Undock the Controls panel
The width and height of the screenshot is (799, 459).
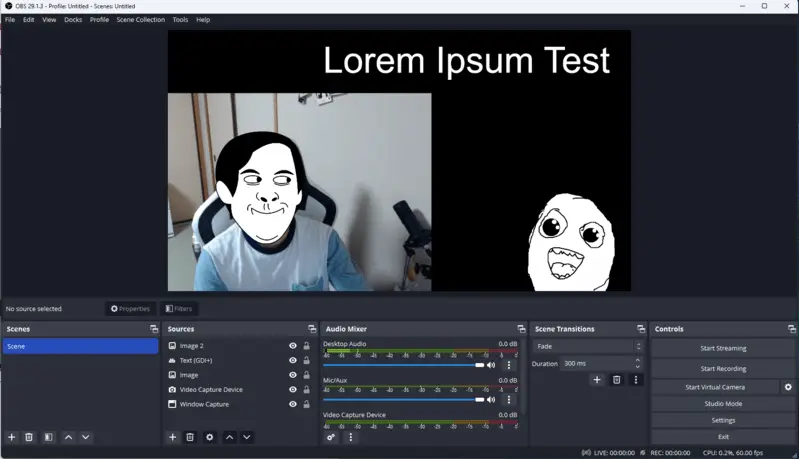[791, 329]
